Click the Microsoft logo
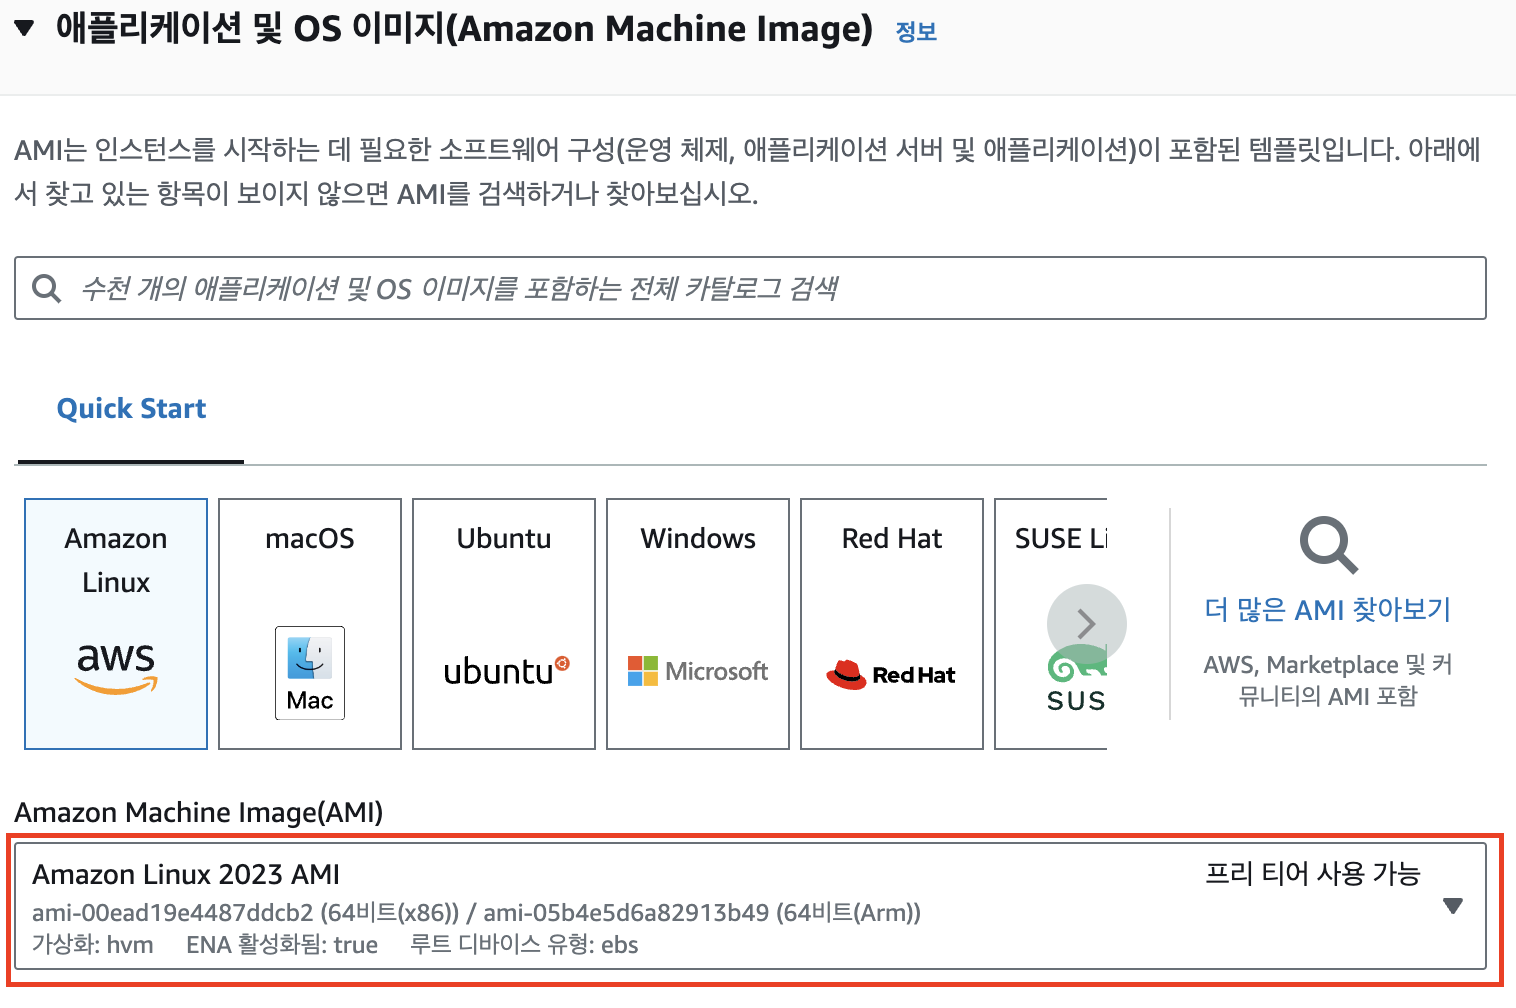Screen dimensions: 1516x1008 pyautogui.click(x=698, y=671)
